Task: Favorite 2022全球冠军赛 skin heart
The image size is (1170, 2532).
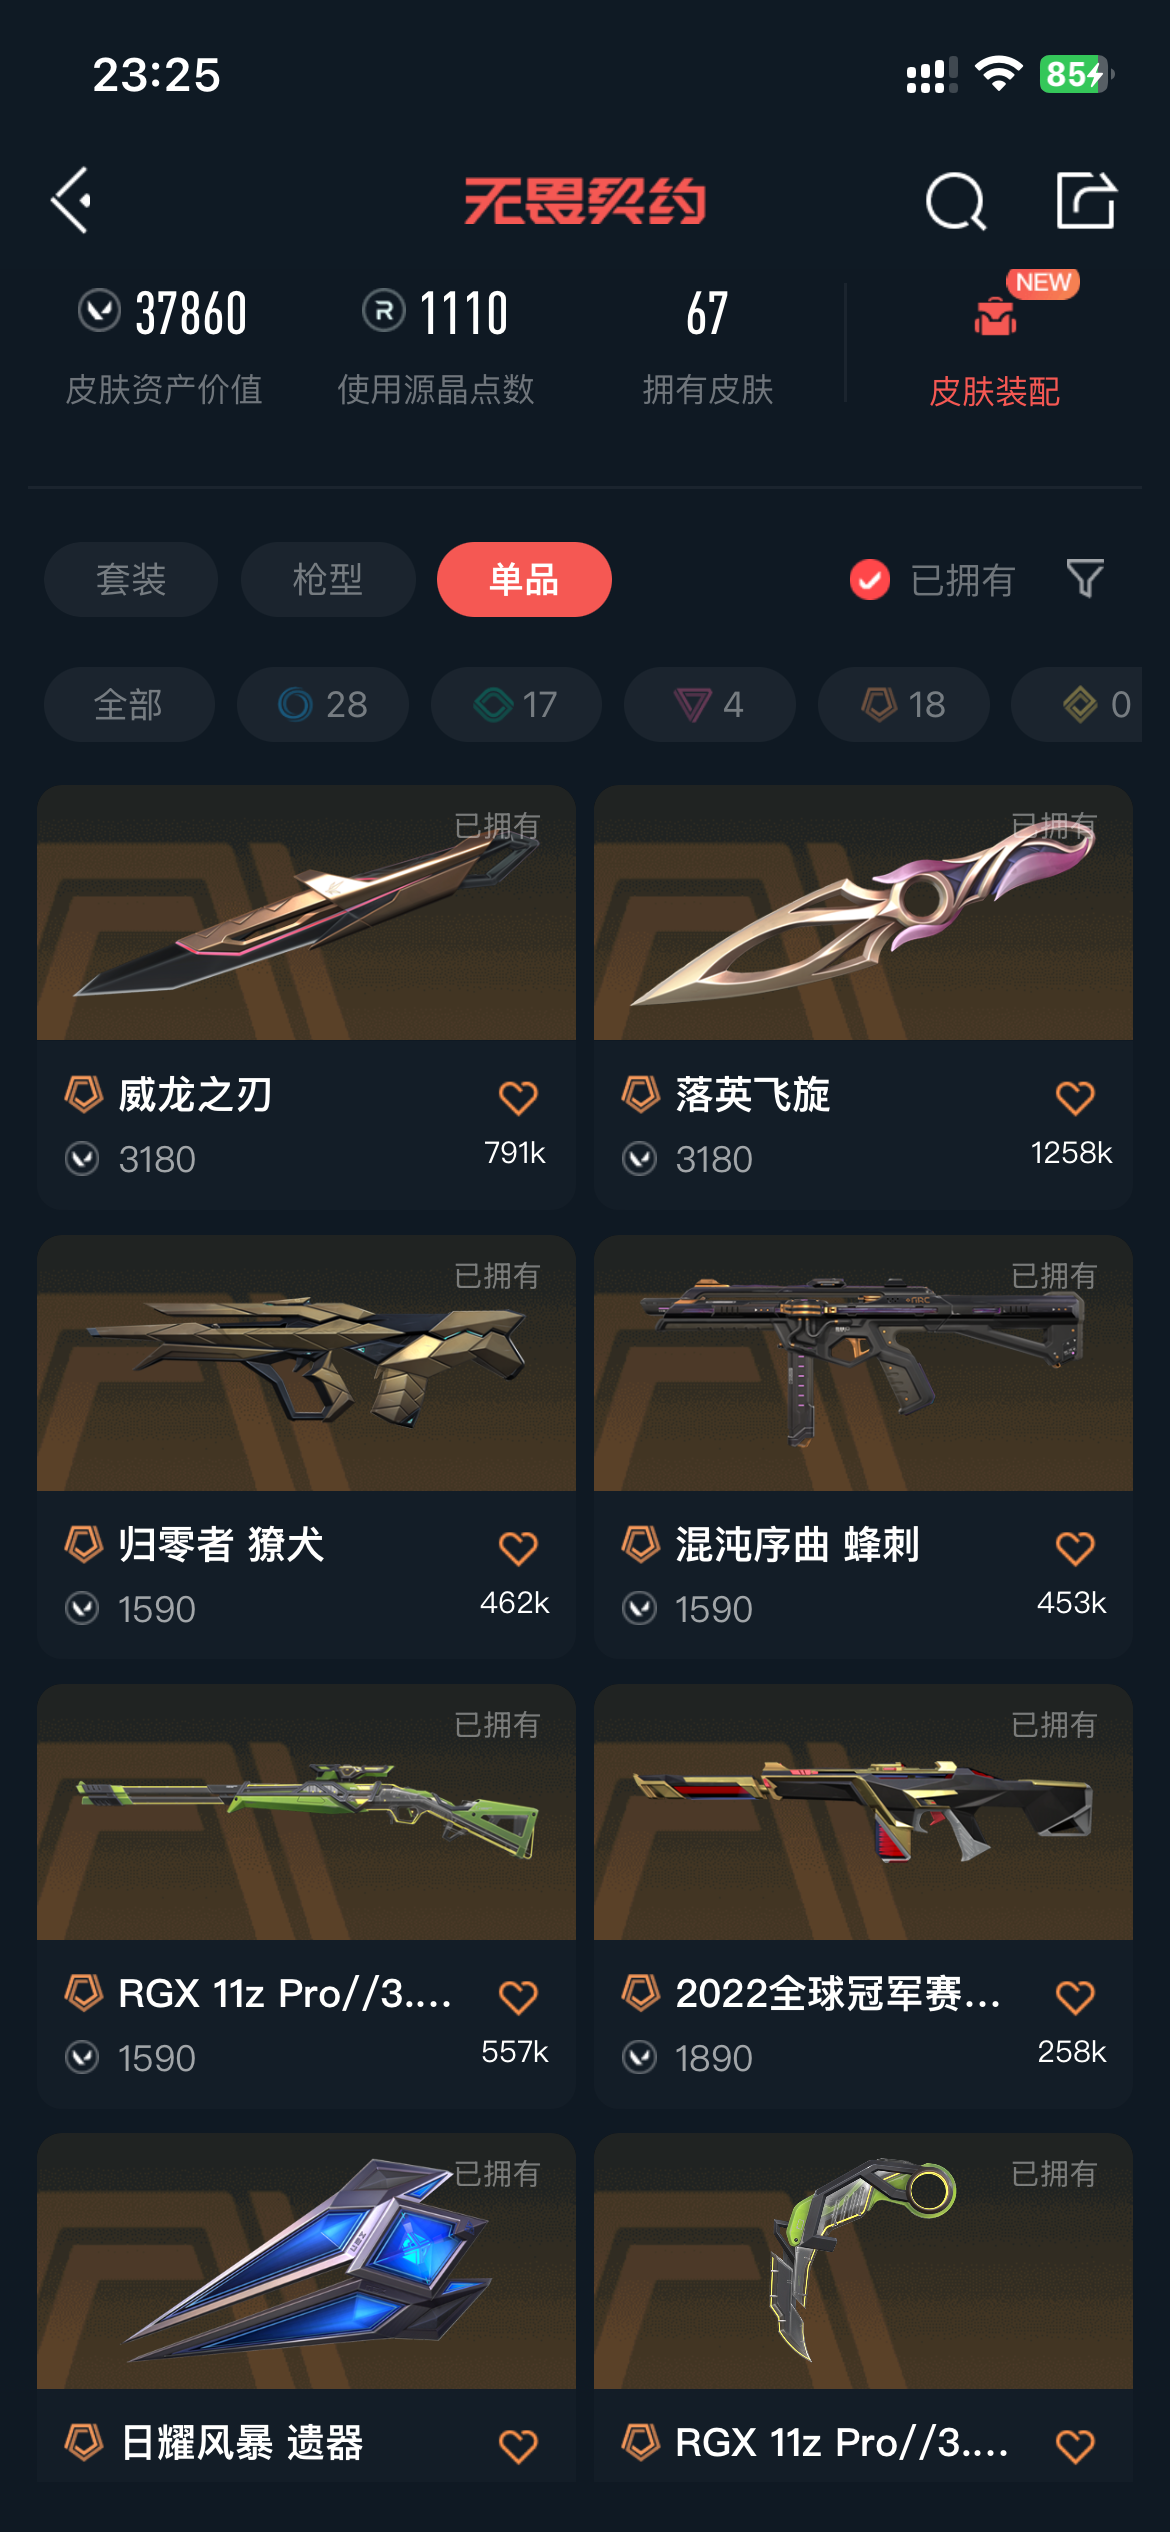Action: coord(1075,1997)
